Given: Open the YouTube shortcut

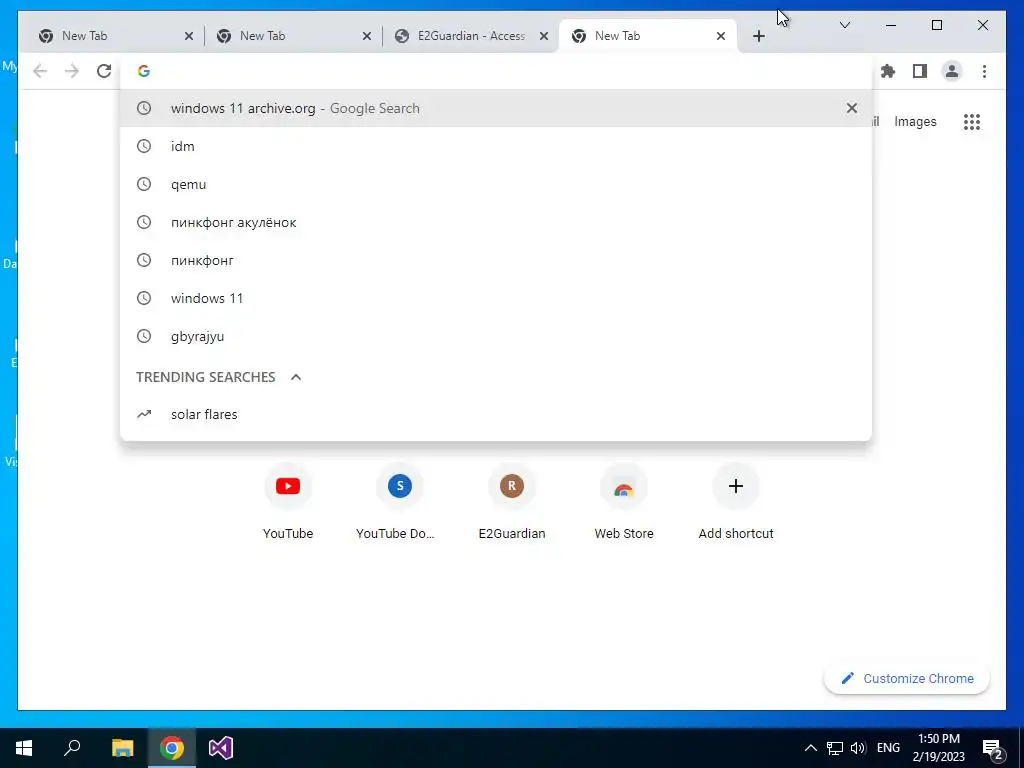Looking at the screenshot, I should tap(288, 501).
